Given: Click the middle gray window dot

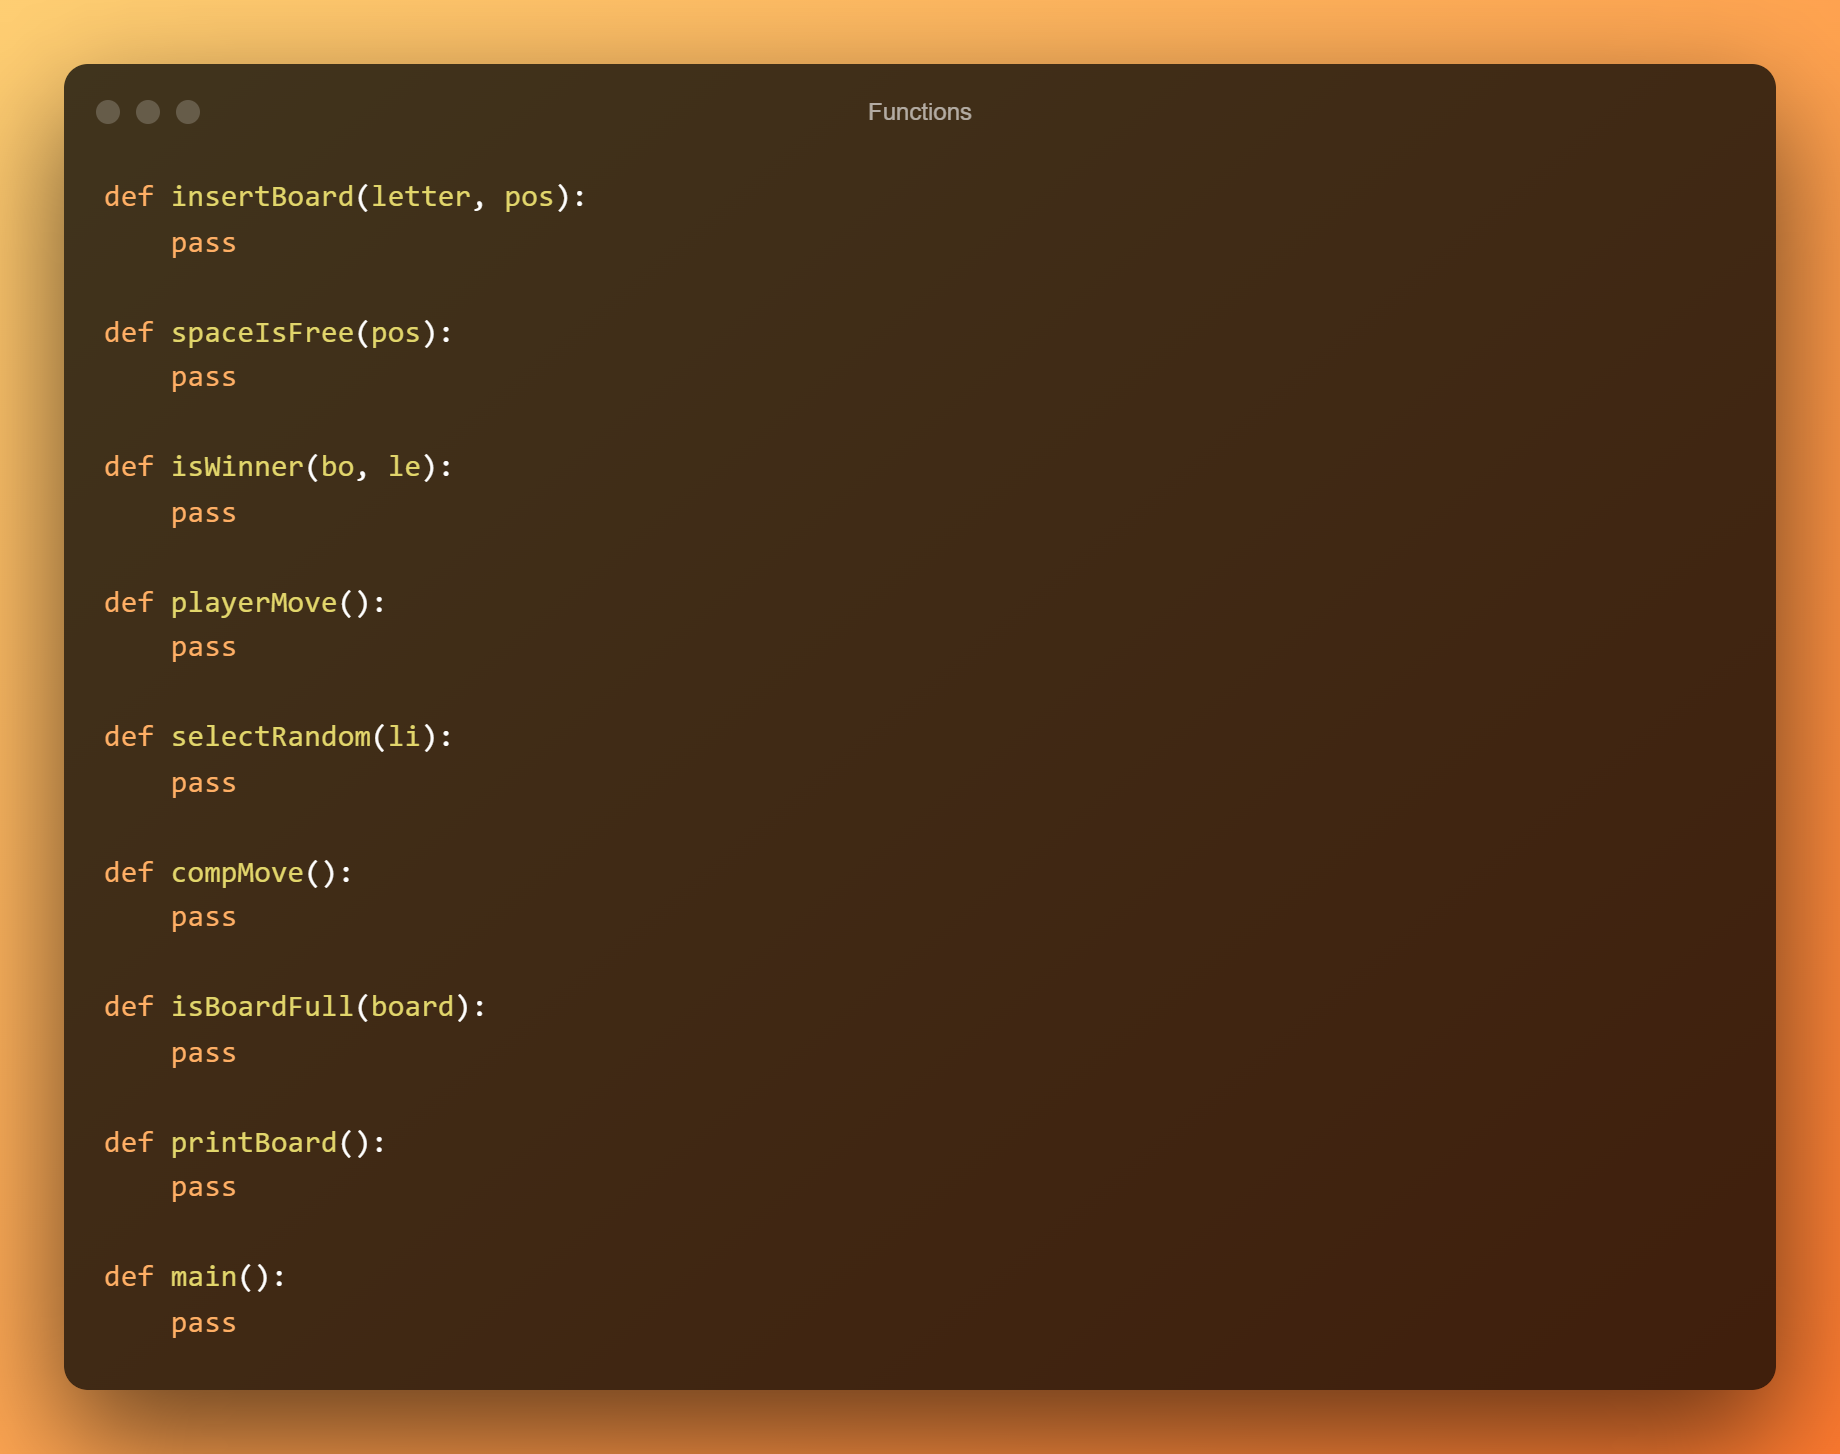Looking at the screenshot, I should 148,112.
